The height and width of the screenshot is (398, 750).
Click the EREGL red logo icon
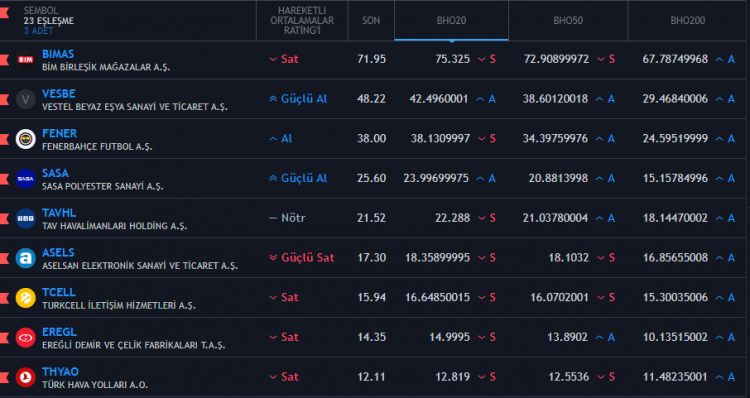[25, 338]
